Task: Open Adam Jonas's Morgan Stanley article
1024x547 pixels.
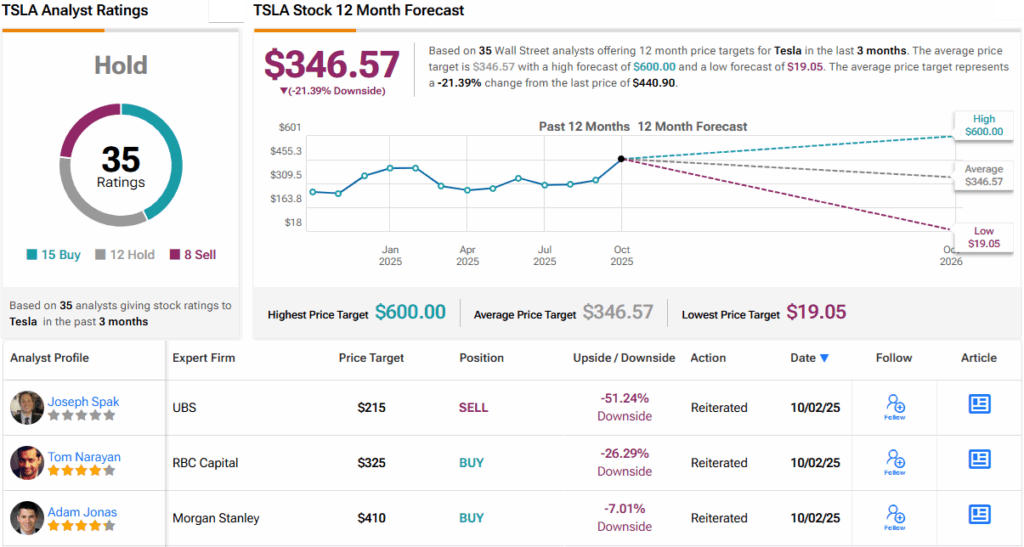Action: (979, 514)
